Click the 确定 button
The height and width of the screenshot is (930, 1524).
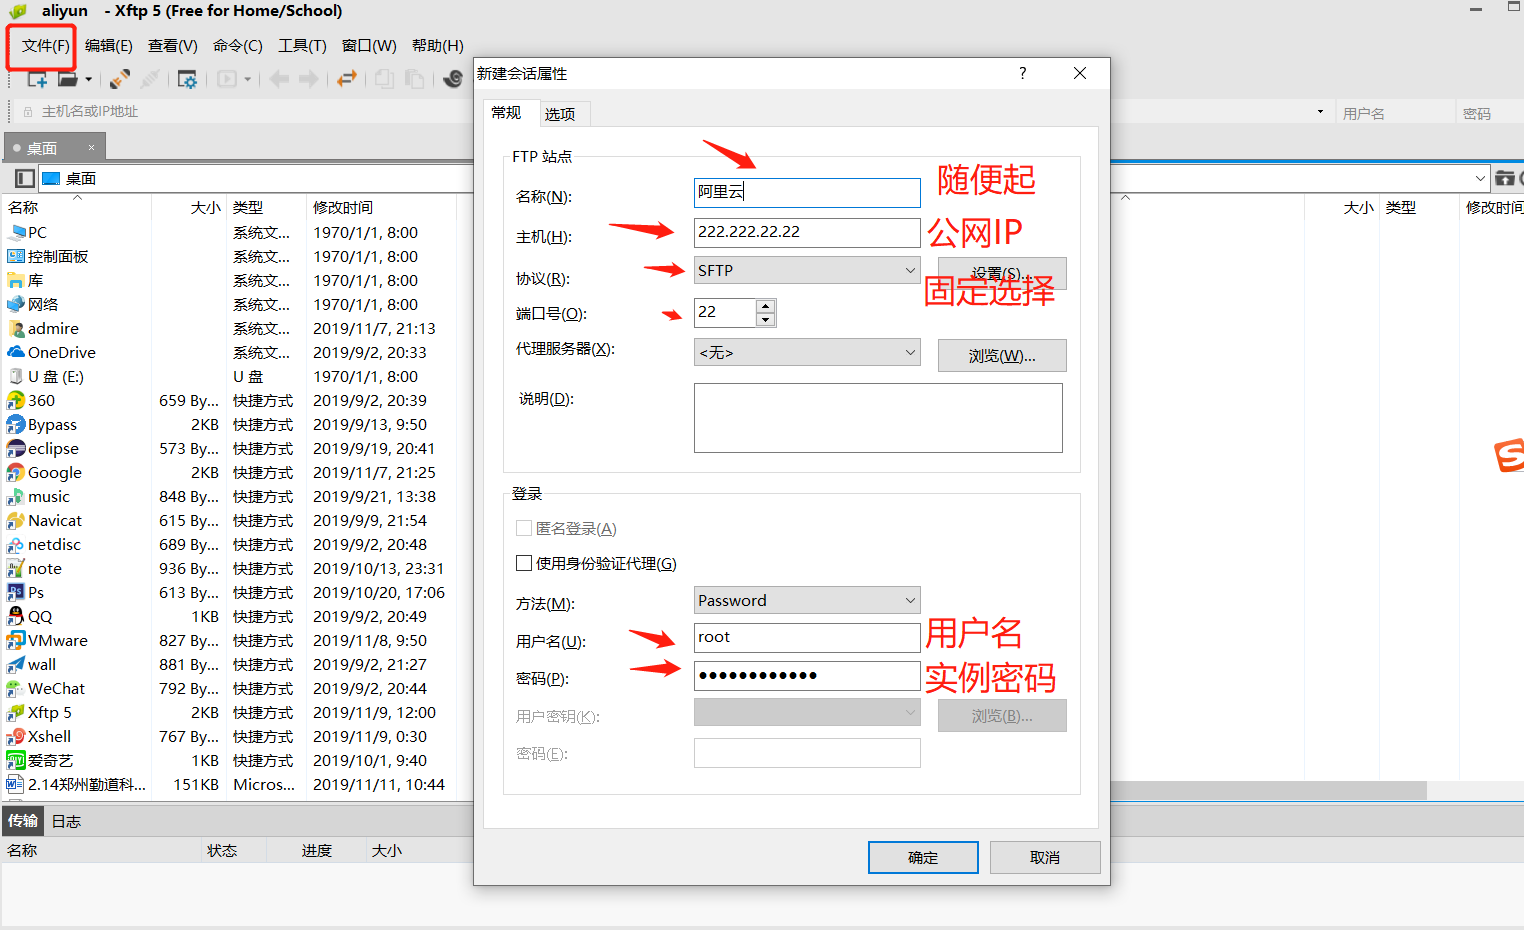point(923,858)
